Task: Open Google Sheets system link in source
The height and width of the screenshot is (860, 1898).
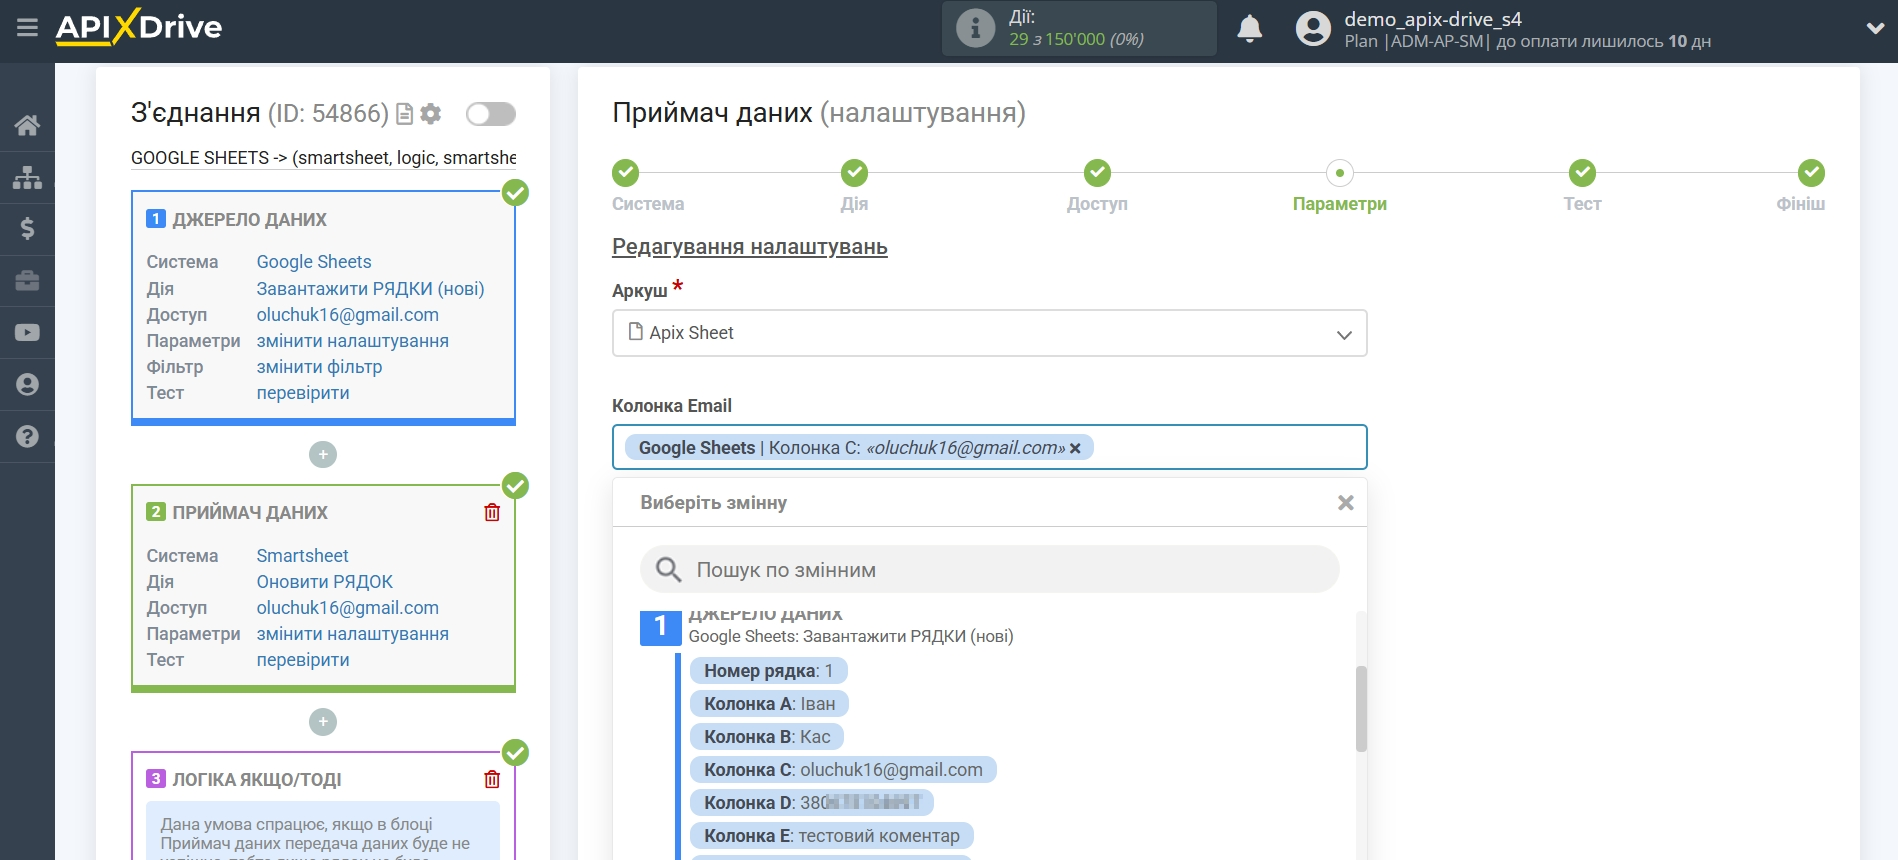Action: click(314, 262)
